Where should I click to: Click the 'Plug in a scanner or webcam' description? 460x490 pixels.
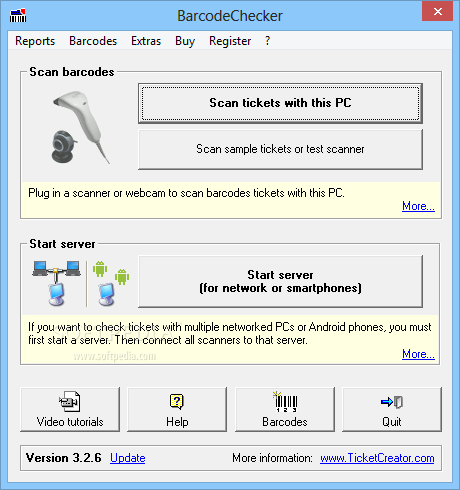coord(186,193)
